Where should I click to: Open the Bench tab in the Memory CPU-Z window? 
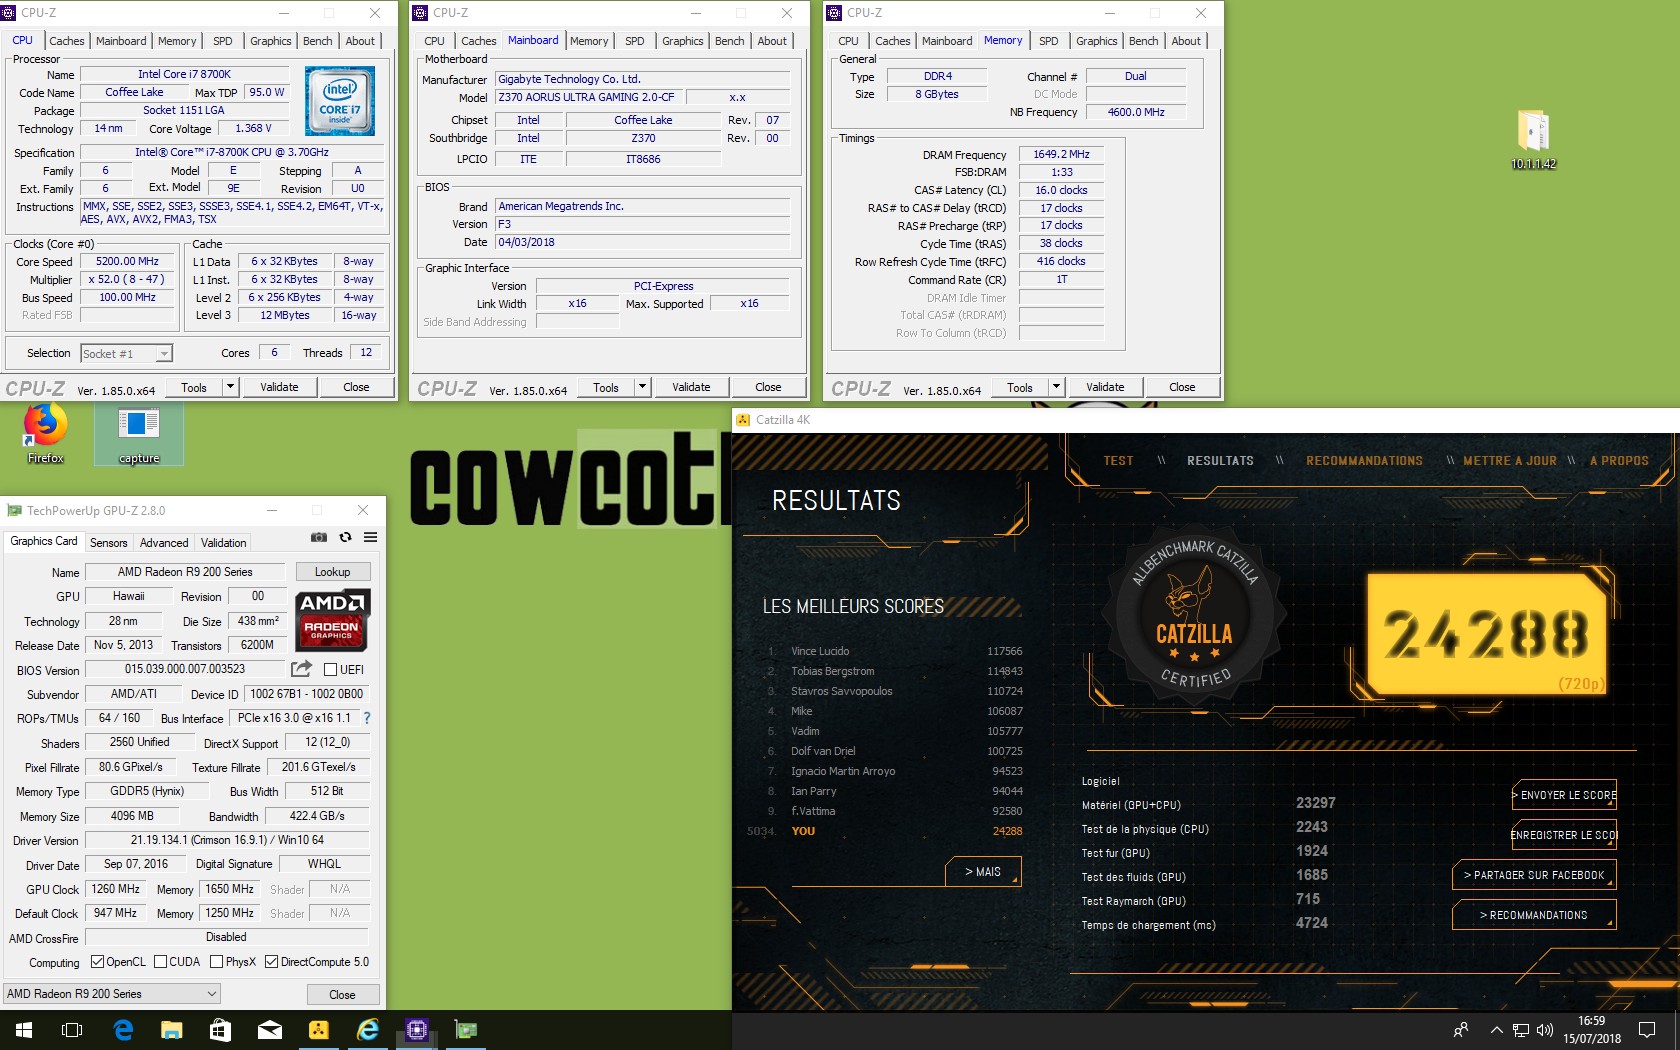(x=1144, y=41)
